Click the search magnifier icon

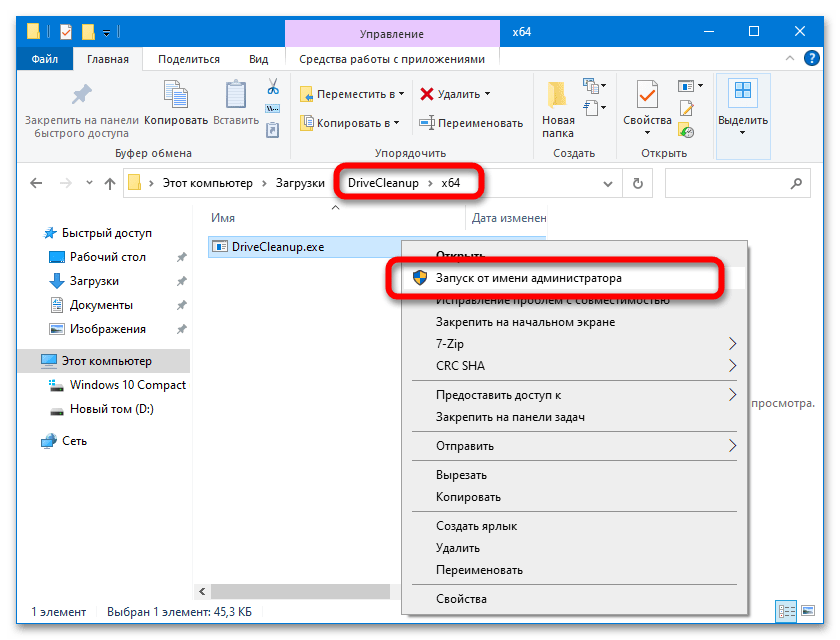(796, 184)
